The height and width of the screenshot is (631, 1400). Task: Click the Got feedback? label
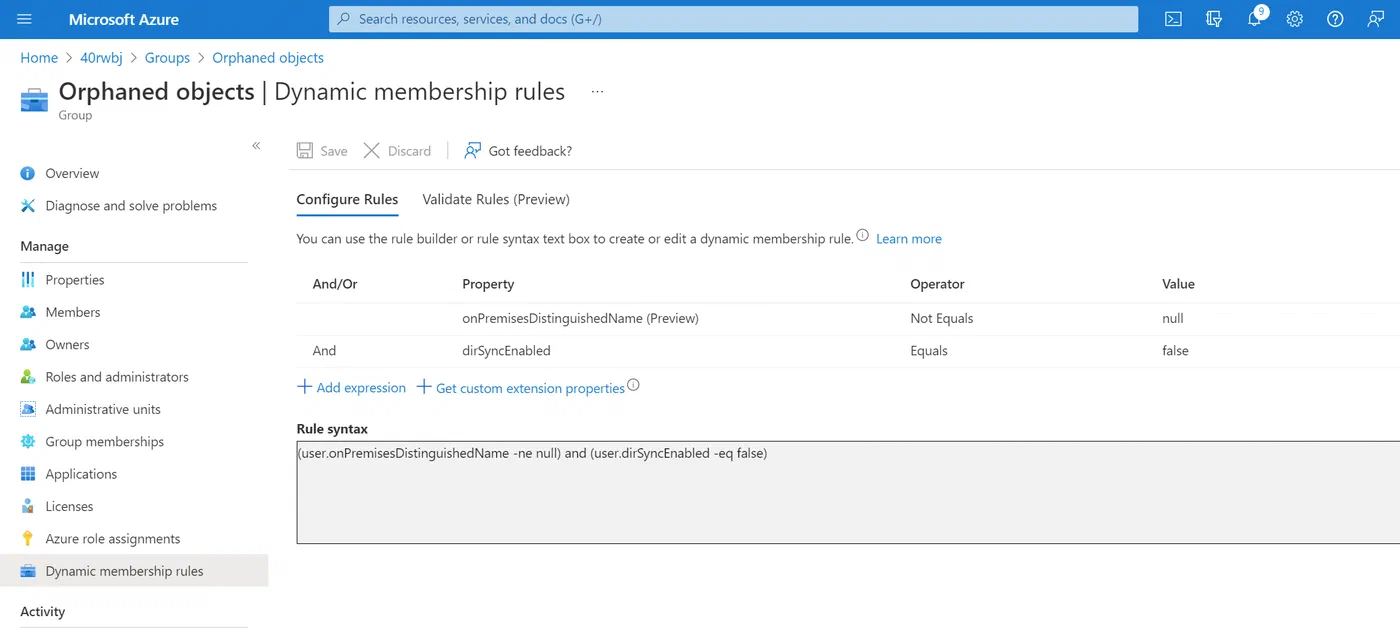click(530, 151)
